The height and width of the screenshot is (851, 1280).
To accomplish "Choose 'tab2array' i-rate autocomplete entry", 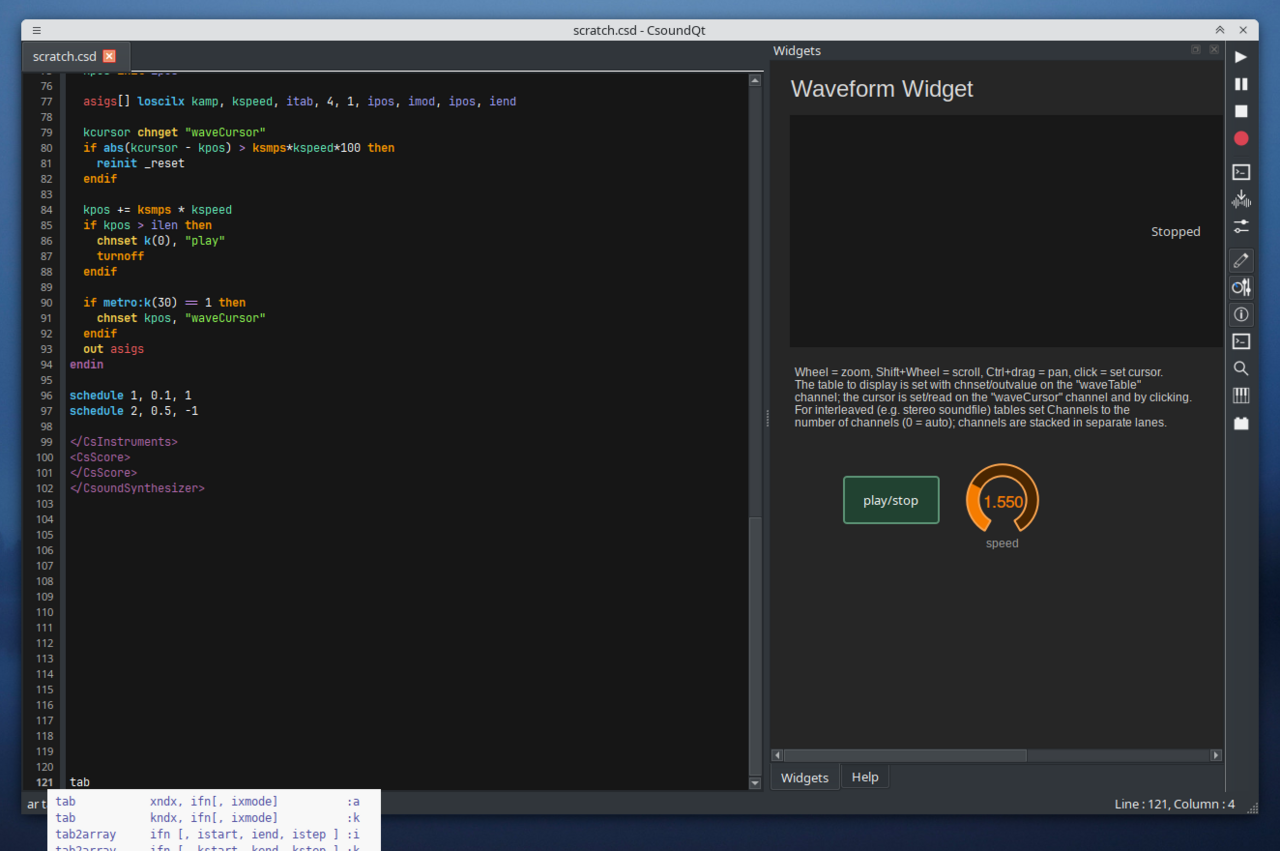I will point(213,834).
